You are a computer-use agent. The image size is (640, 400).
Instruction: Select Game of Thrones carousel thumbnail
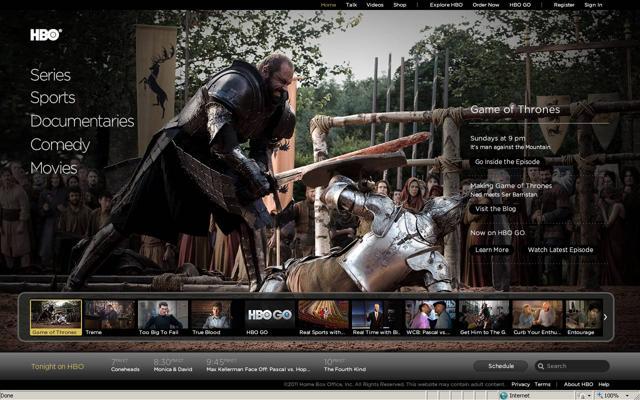click(56, 317)
